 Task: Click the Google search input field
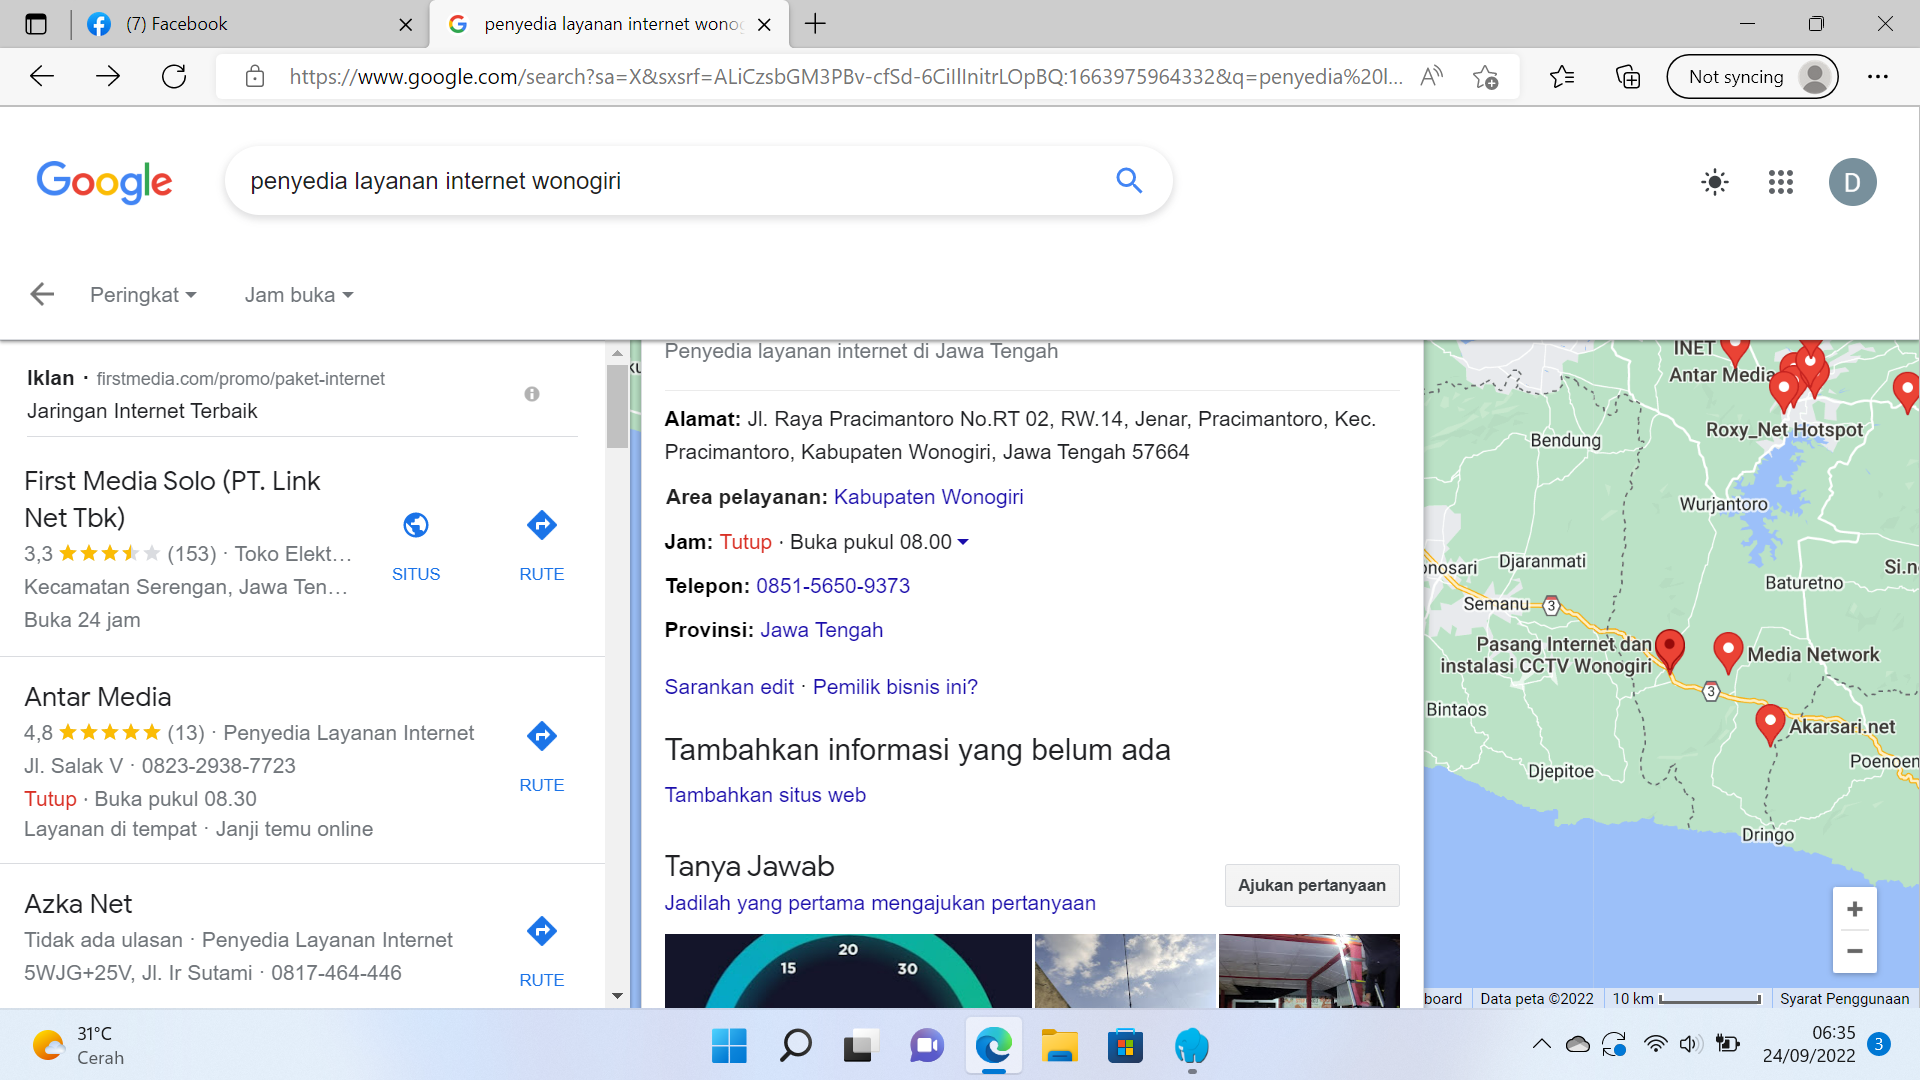pos(670,181)
